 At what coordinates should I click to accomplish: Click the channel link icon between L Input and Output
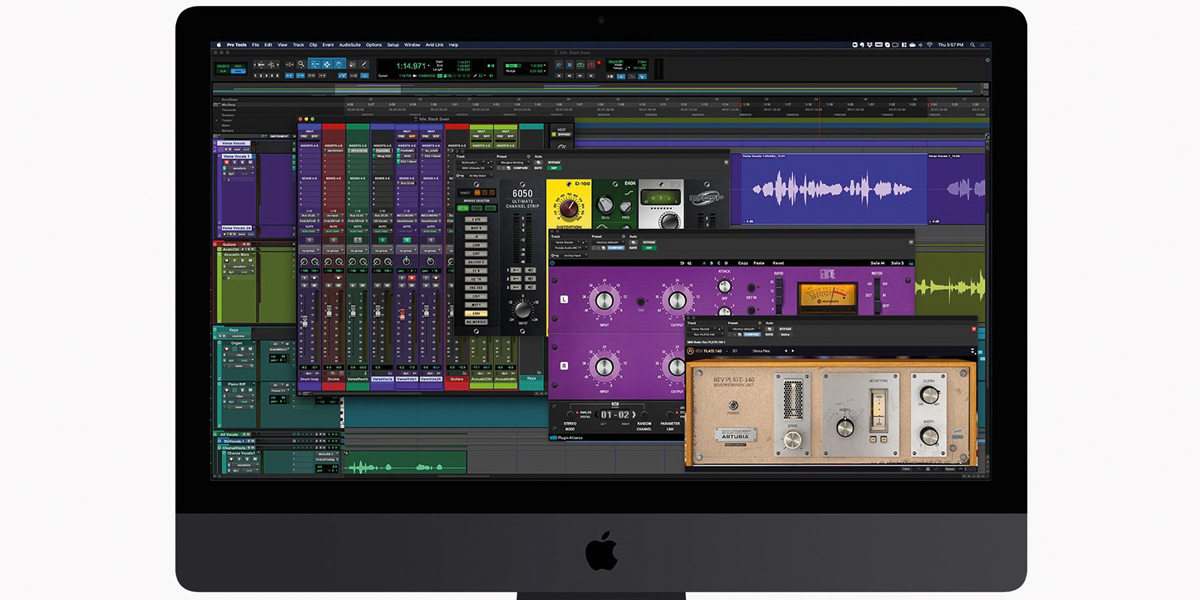(x=641, y=302)
